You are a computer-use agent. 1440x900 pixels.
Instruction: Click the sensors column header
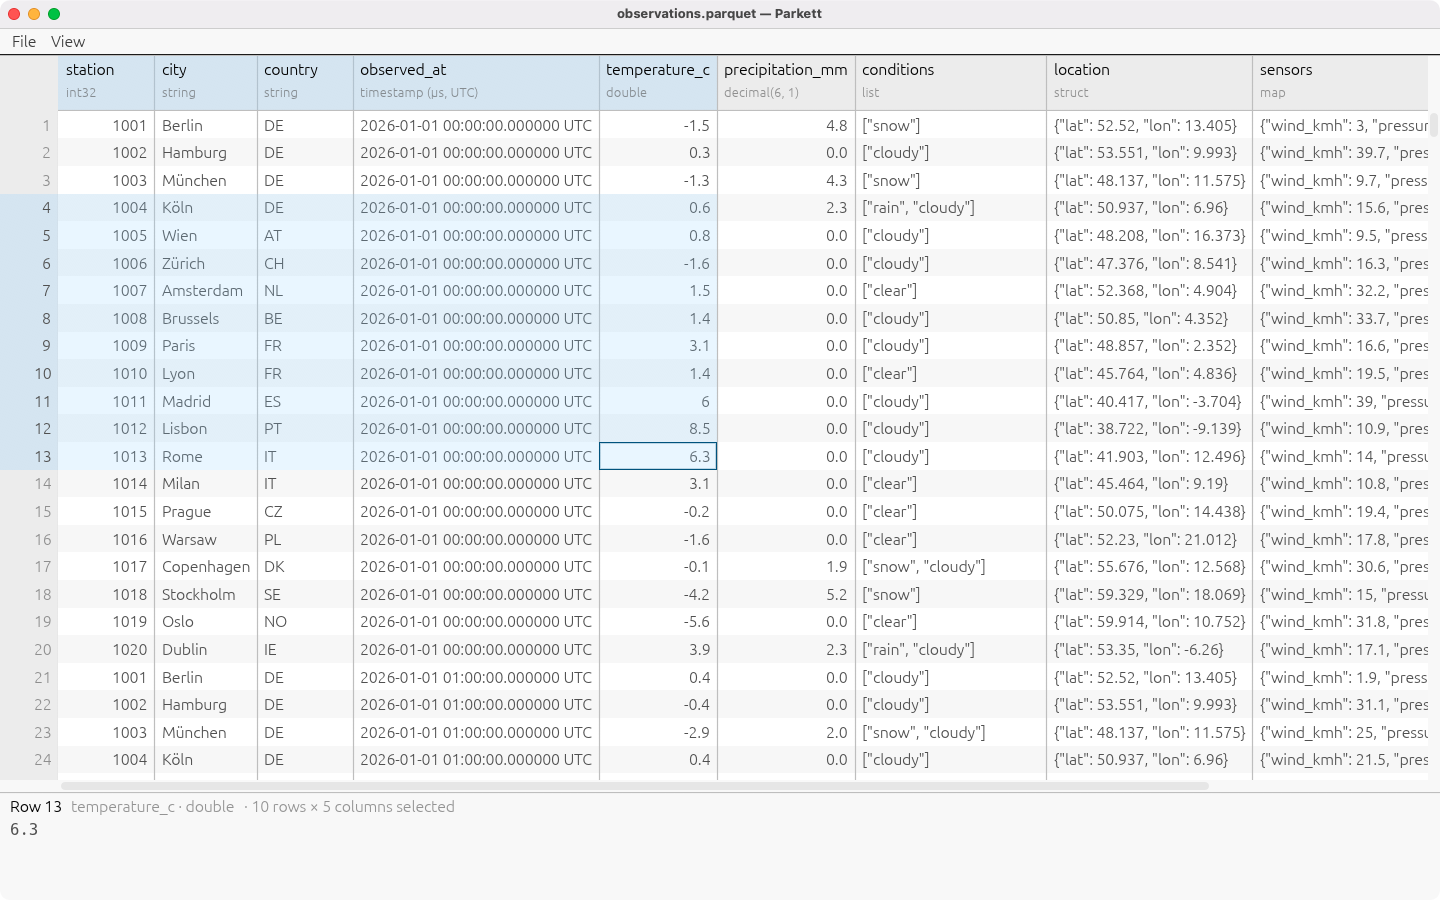tap(1340, 82)
